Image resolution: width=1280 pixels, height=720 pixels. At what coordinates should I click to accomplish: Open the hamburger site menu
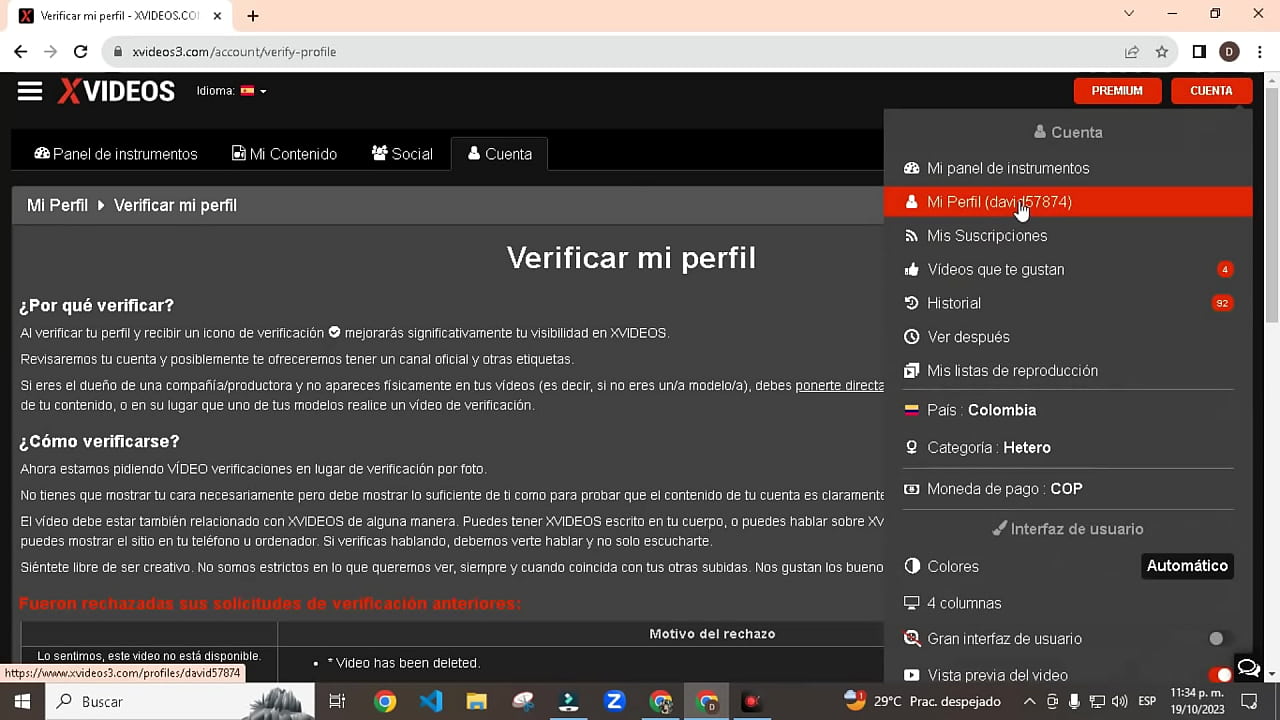pyautogui.click(x=30, y=91)
